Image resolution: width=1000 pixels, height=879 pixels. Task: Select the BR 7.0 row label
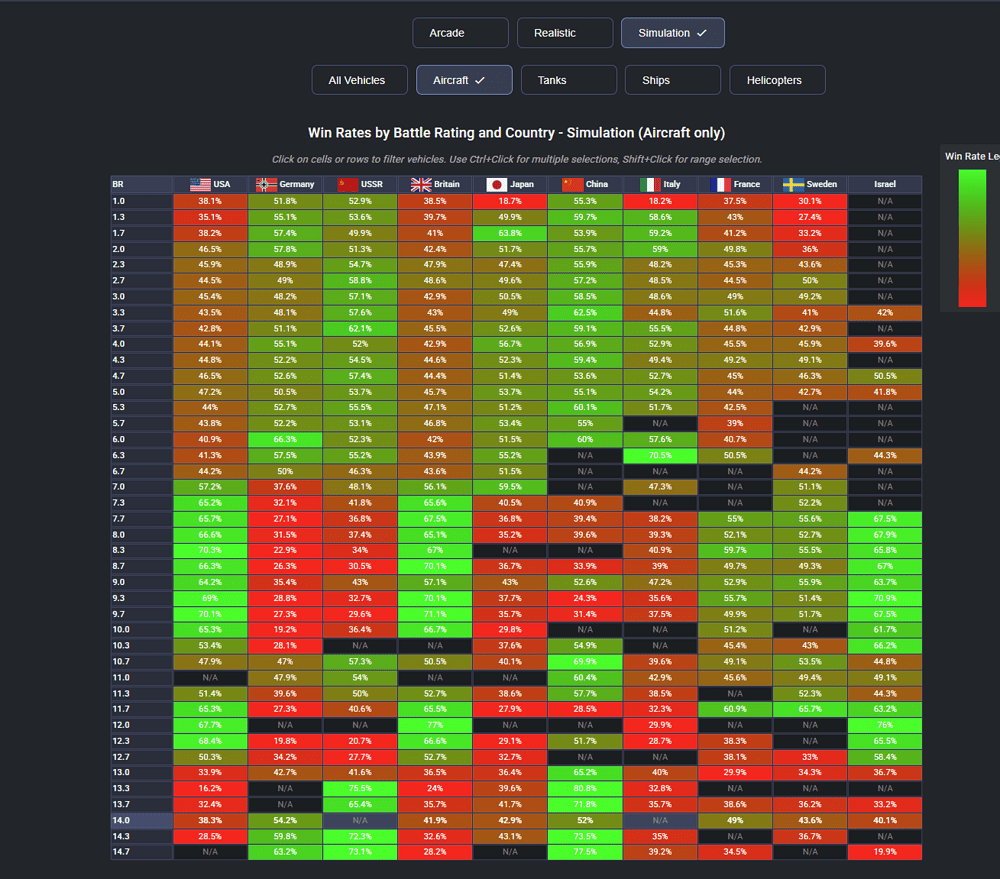click(x=142, y=487)
